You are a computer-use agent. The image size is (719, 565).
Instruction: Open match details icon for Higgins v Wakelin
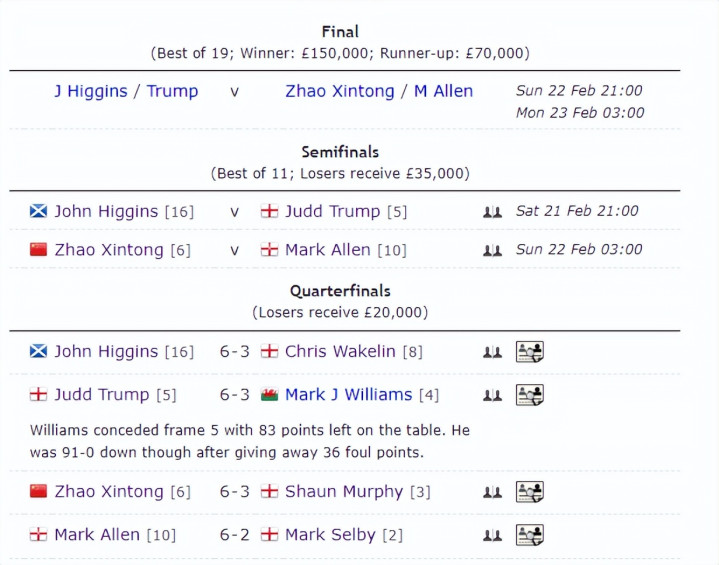click(529, 352)
